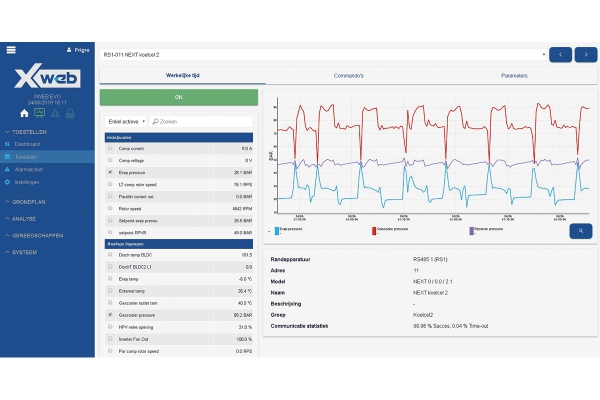This screenshot has height=400, width=600.
Task: Go to the next device with the right arrow
Action: pyautogui.click(x=586, y=55)
